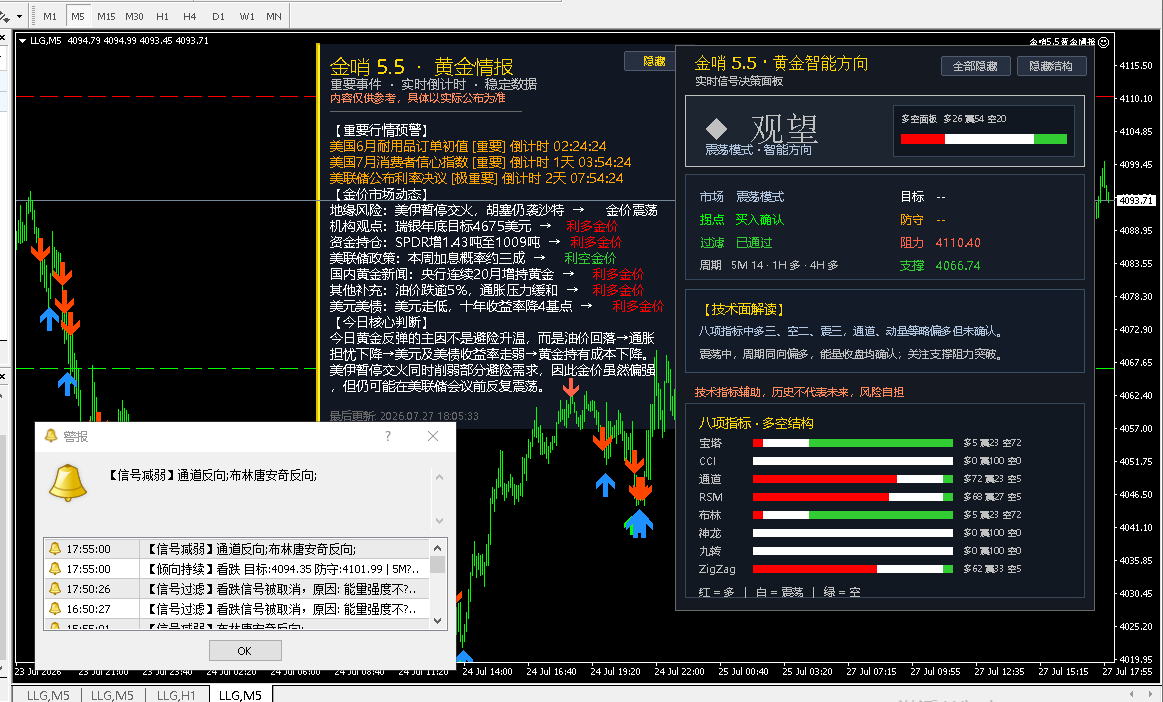Click the alert list scrollbar thumb
The height and width of the screenshot is (702, 1163).
438,564
